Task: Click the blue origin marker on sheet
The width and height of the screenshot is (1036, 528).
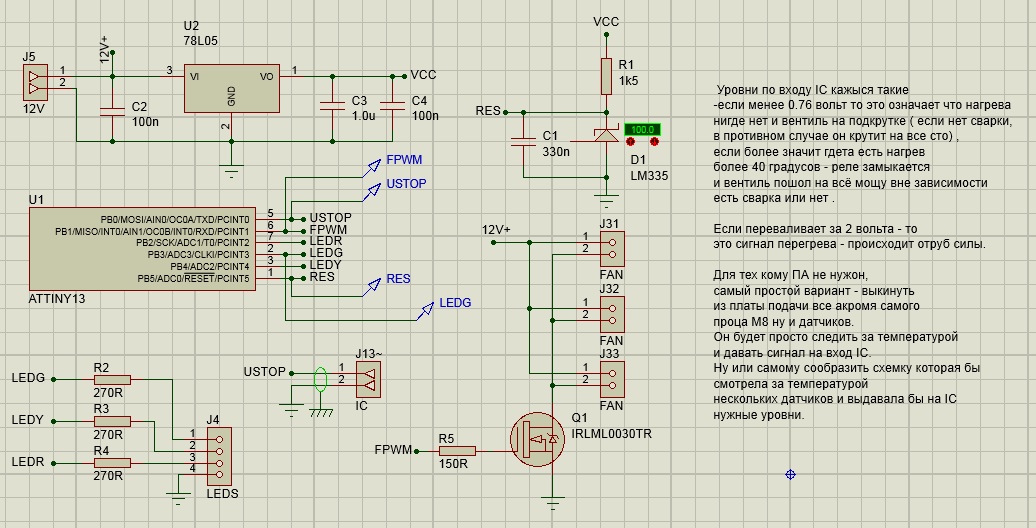Action: pyautogui.click(x=790, y=474)
